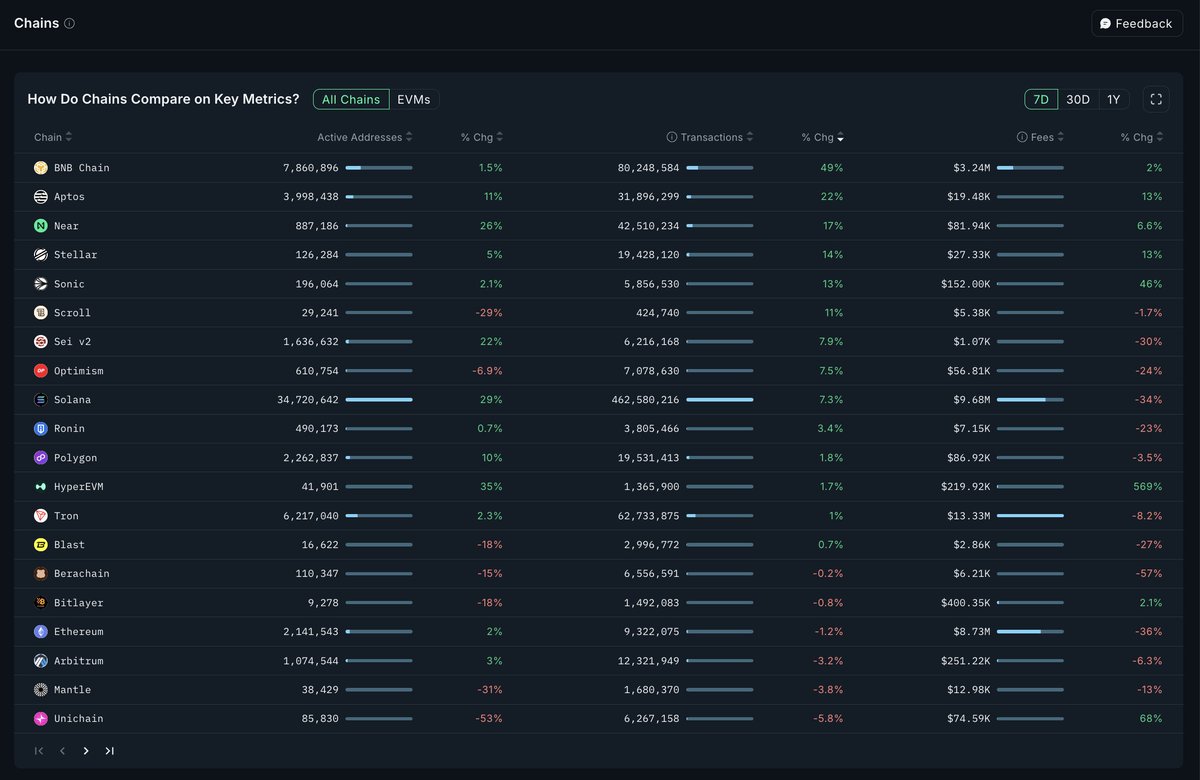The width and height of the screenshot is (1200, 780).
Task: Open the Feedback dialog
Action: [1137, 23]
